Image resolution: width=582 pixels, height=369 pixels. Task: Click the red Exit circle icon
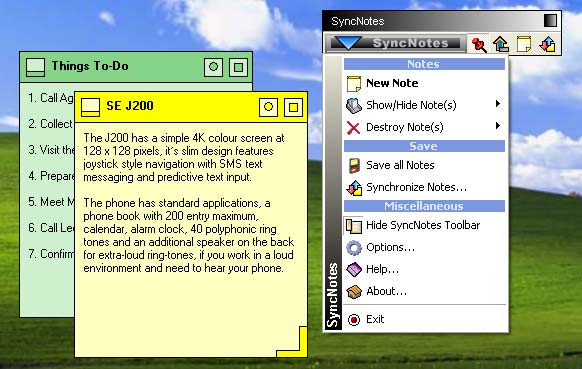(354, 320)
